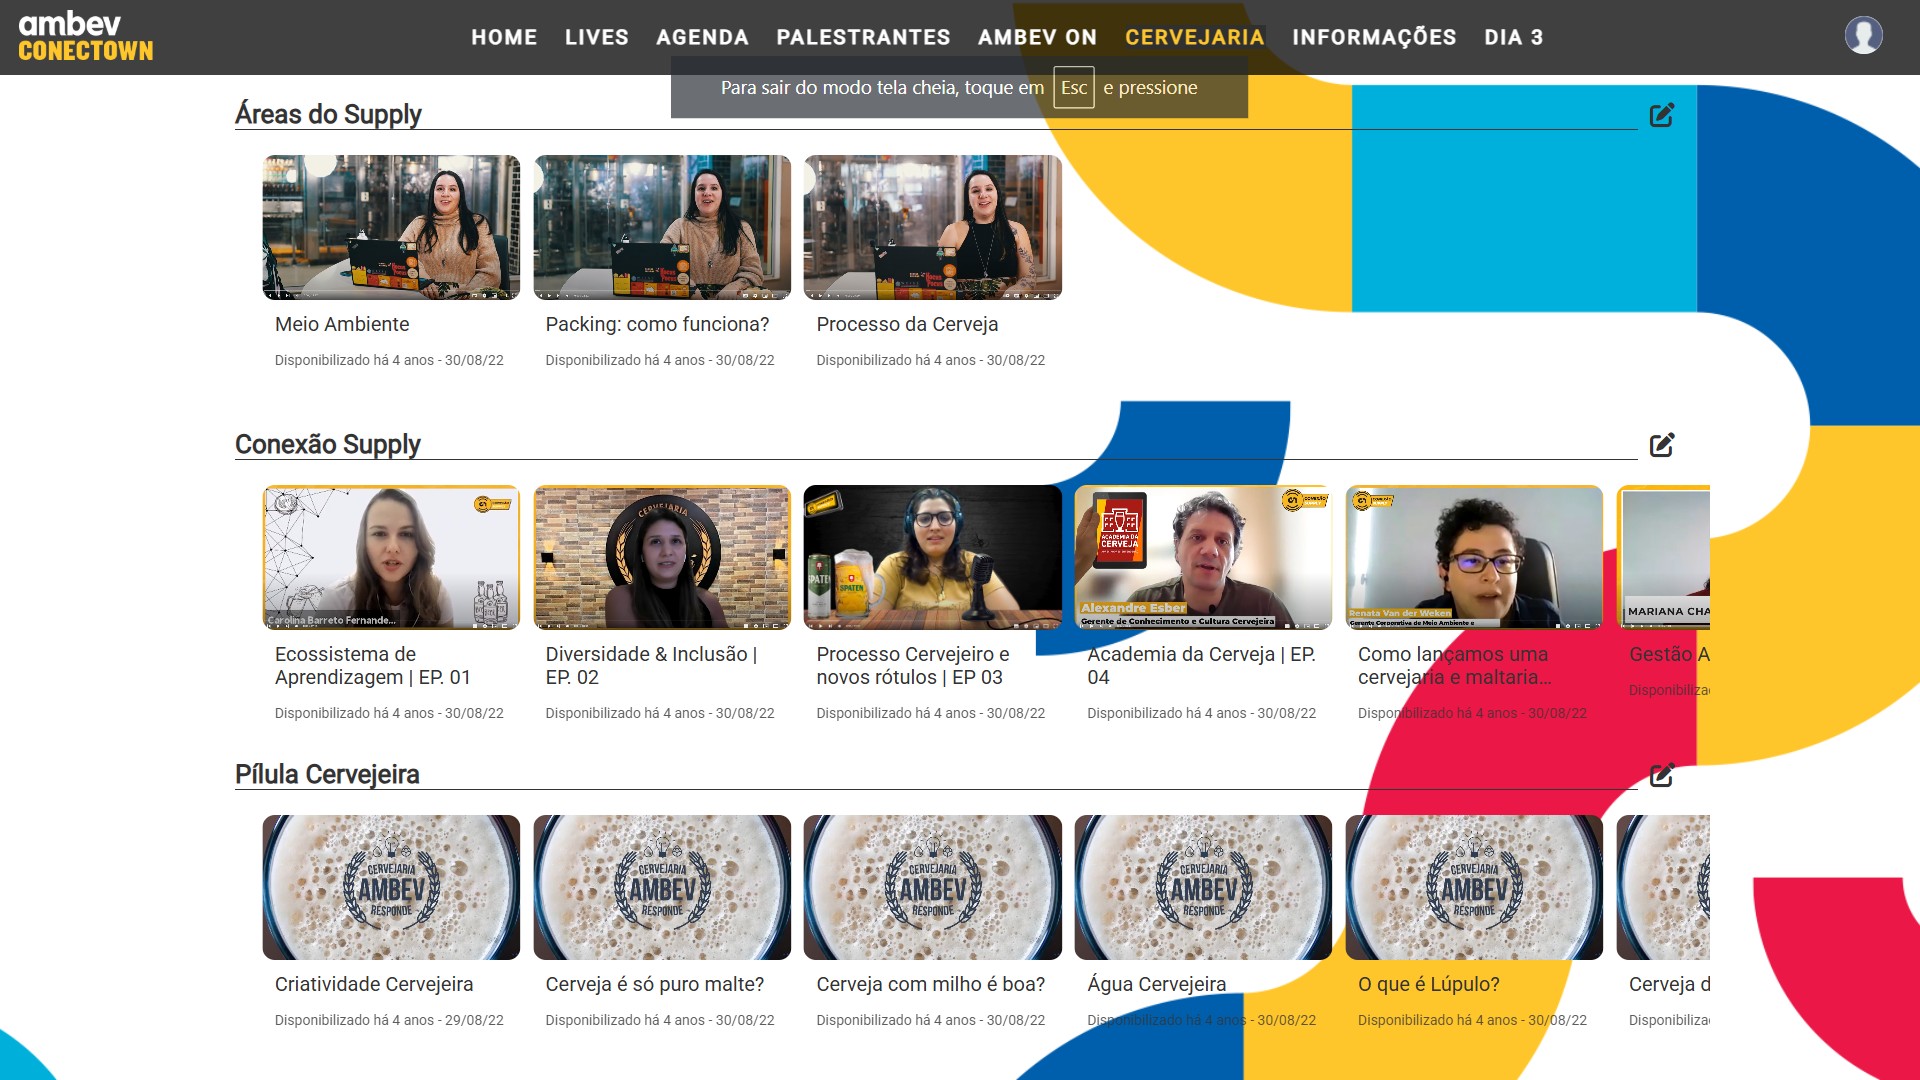Viewport: 1920px width, 1080px height.
Task: Open the INFORMAÇÕES menu
Action: click(1374, 37)
